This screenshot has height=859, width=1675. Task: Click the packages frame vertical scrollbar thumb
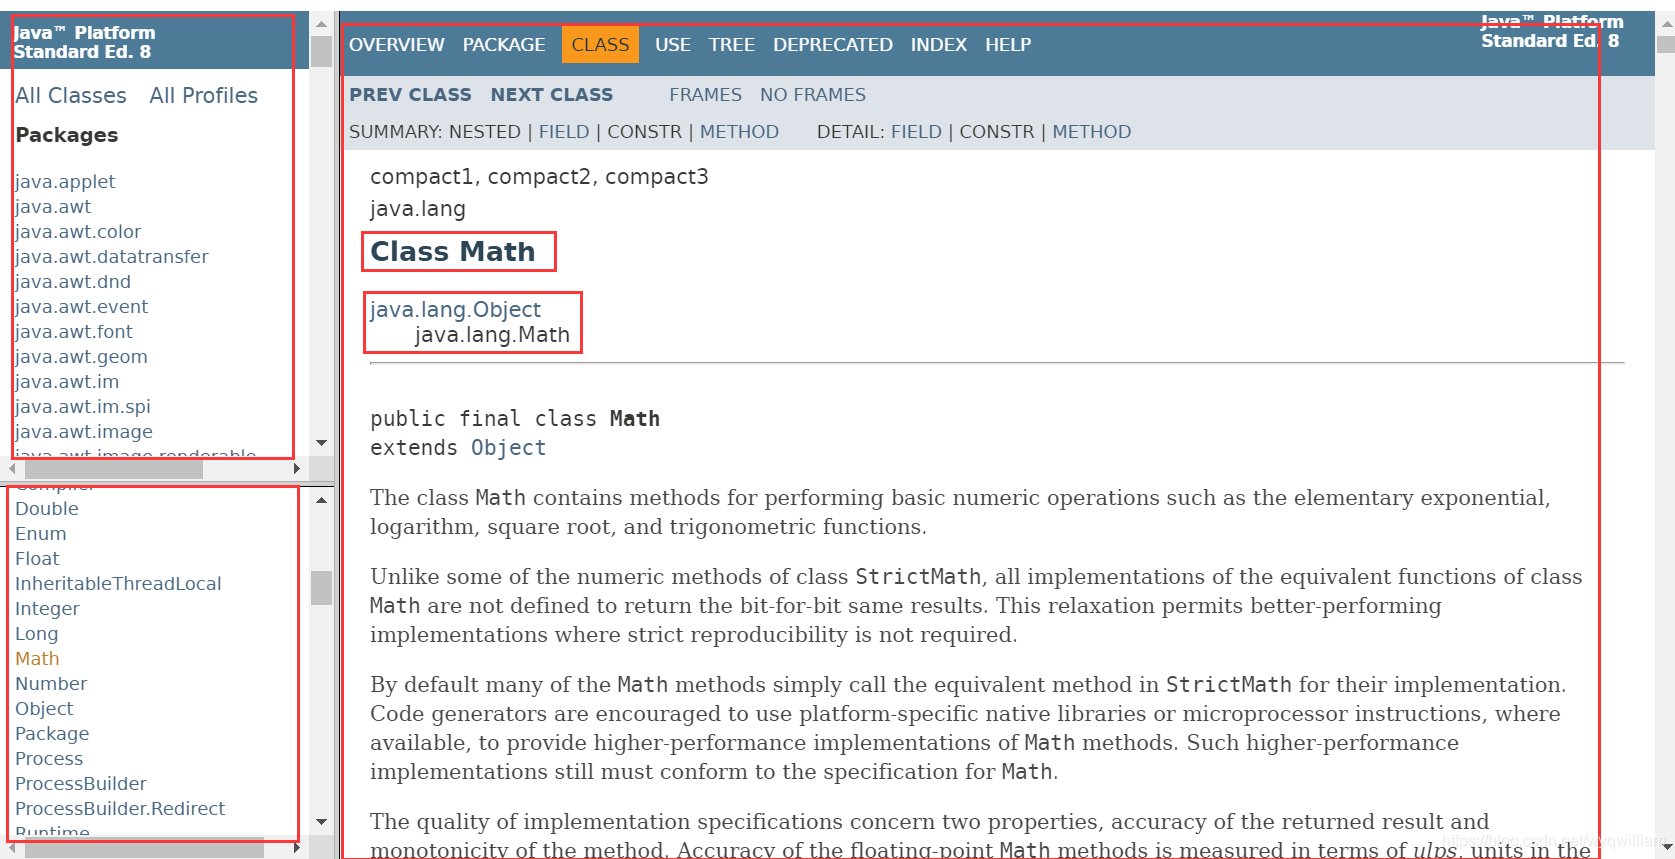tap(321, 52)
